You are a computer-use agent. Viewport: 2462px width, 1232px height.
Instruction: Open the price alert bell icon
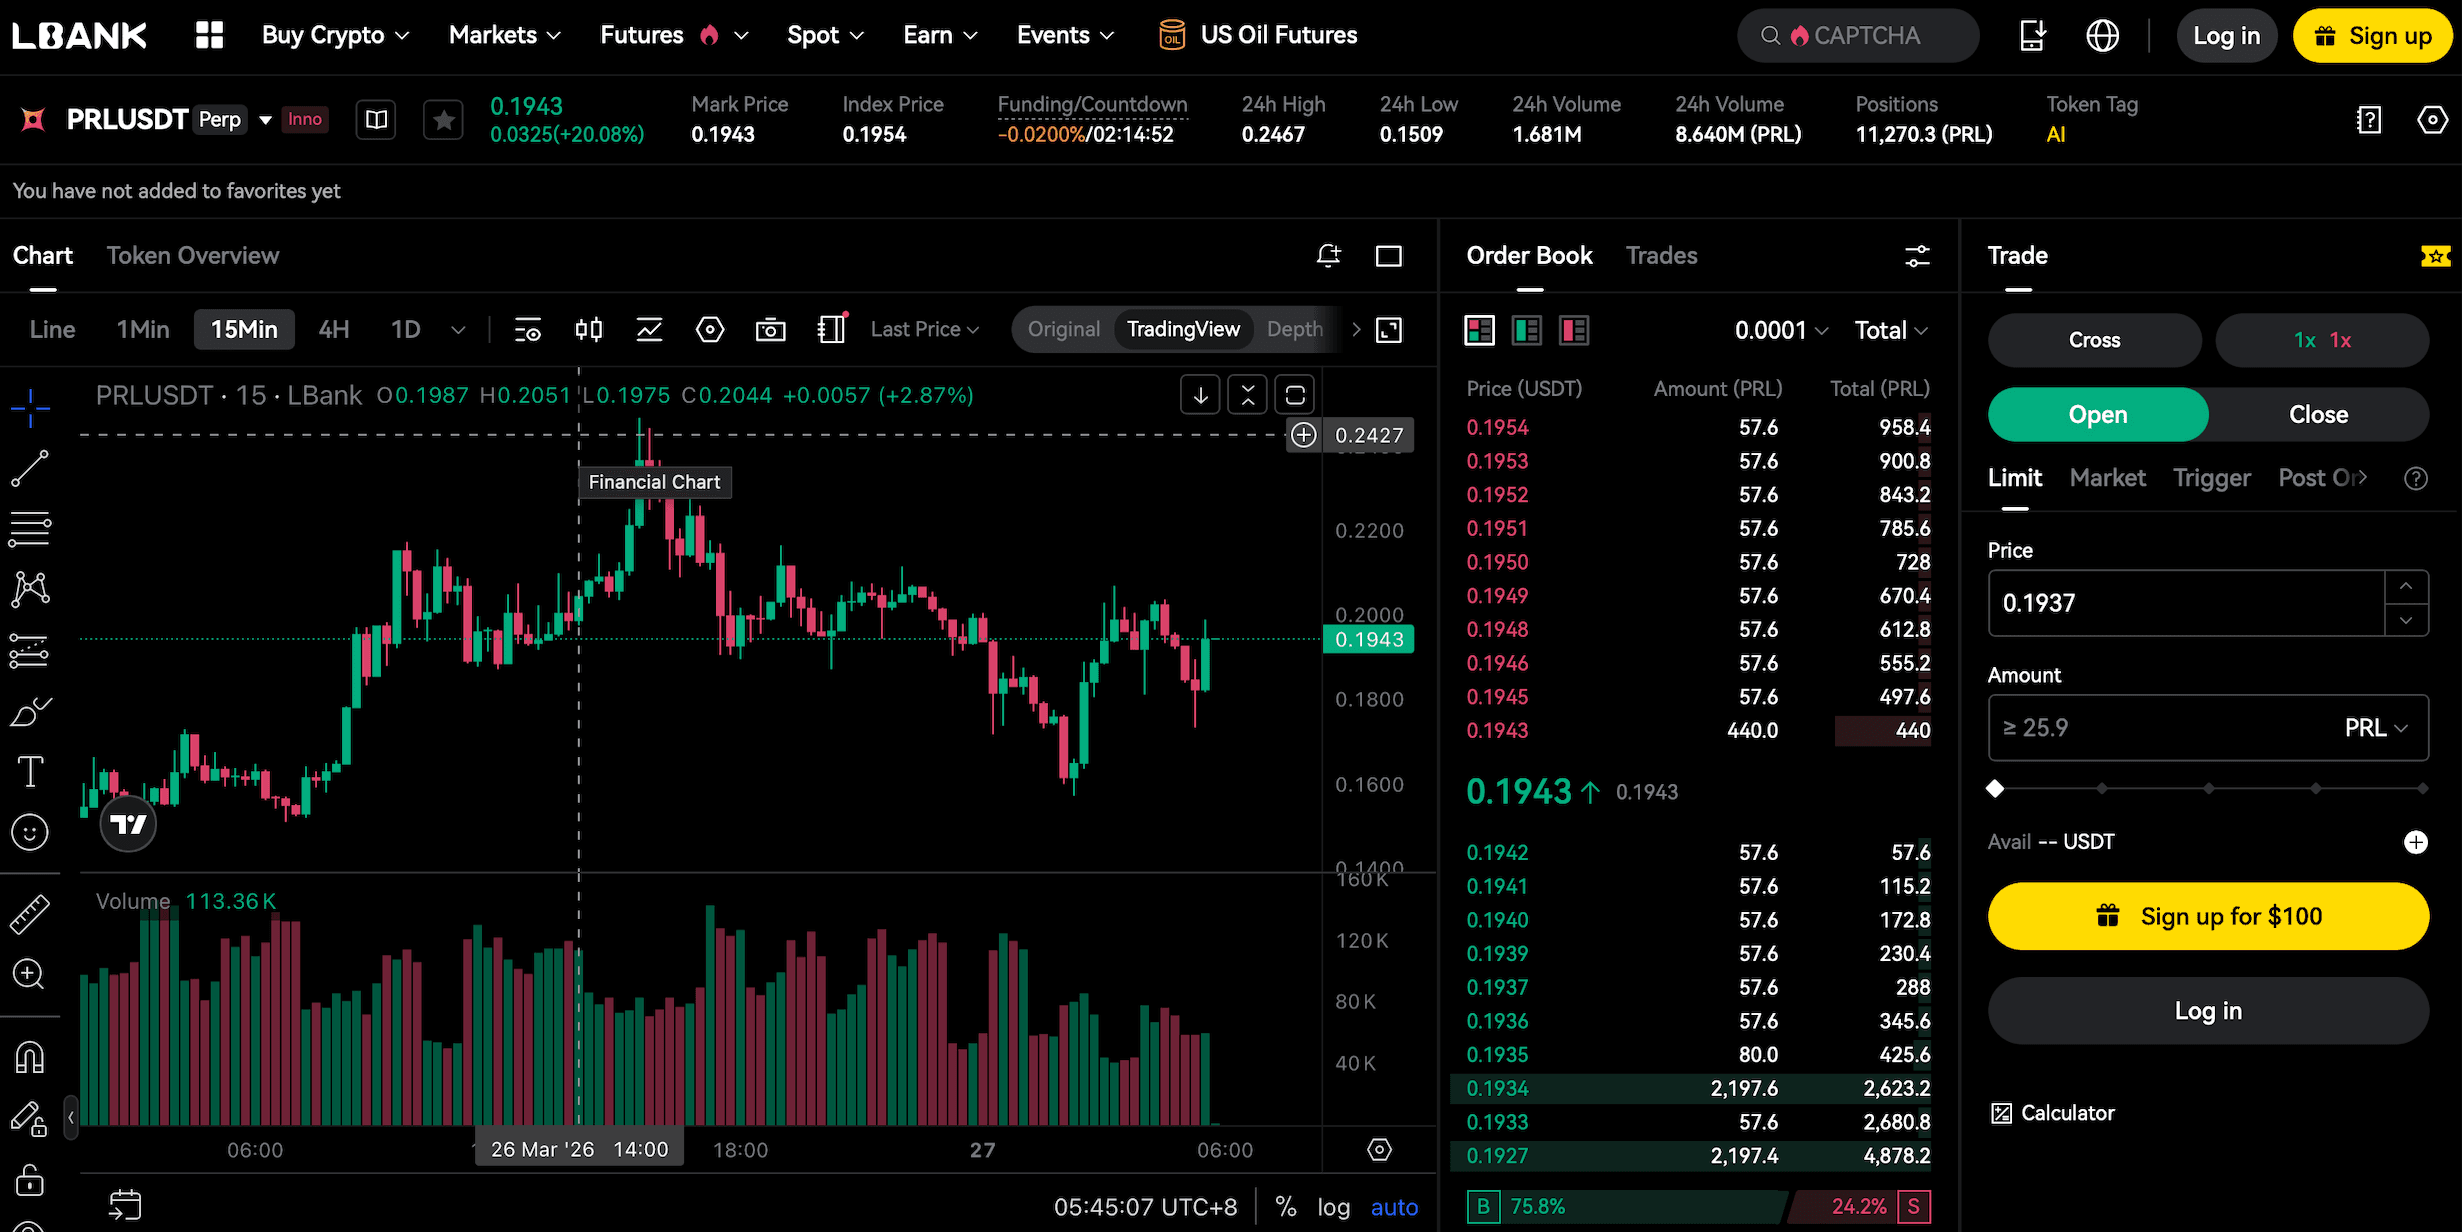[x=1328, y=256]
